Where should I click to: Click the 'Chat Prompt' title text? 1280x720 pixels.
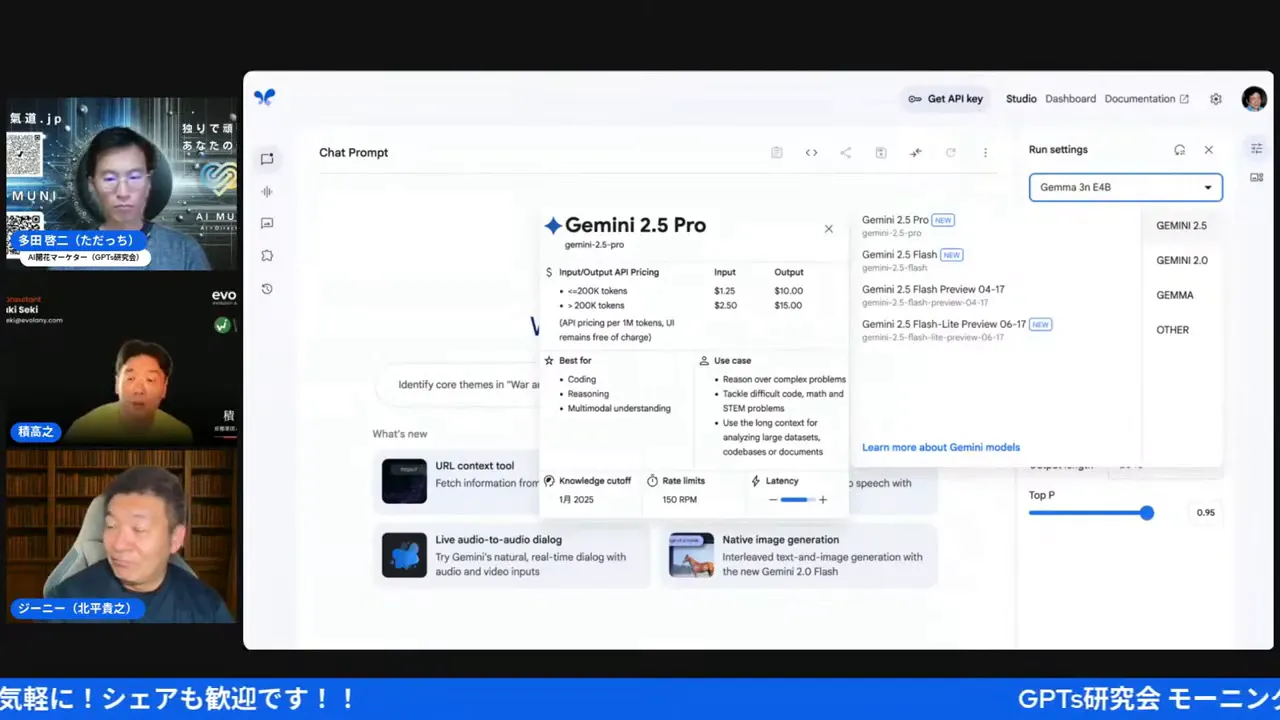354,153
